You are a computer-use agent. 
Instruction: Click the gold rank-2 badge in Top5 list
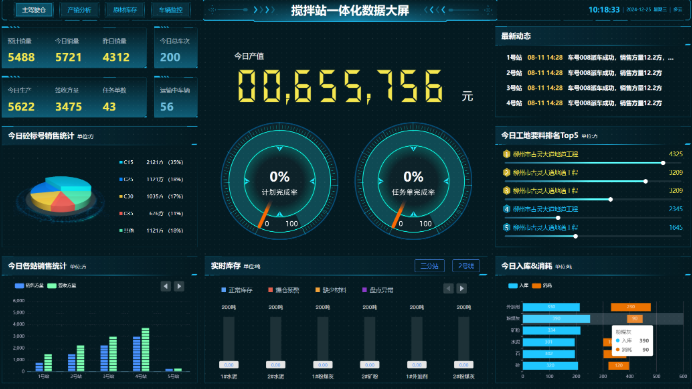[507, 172]
